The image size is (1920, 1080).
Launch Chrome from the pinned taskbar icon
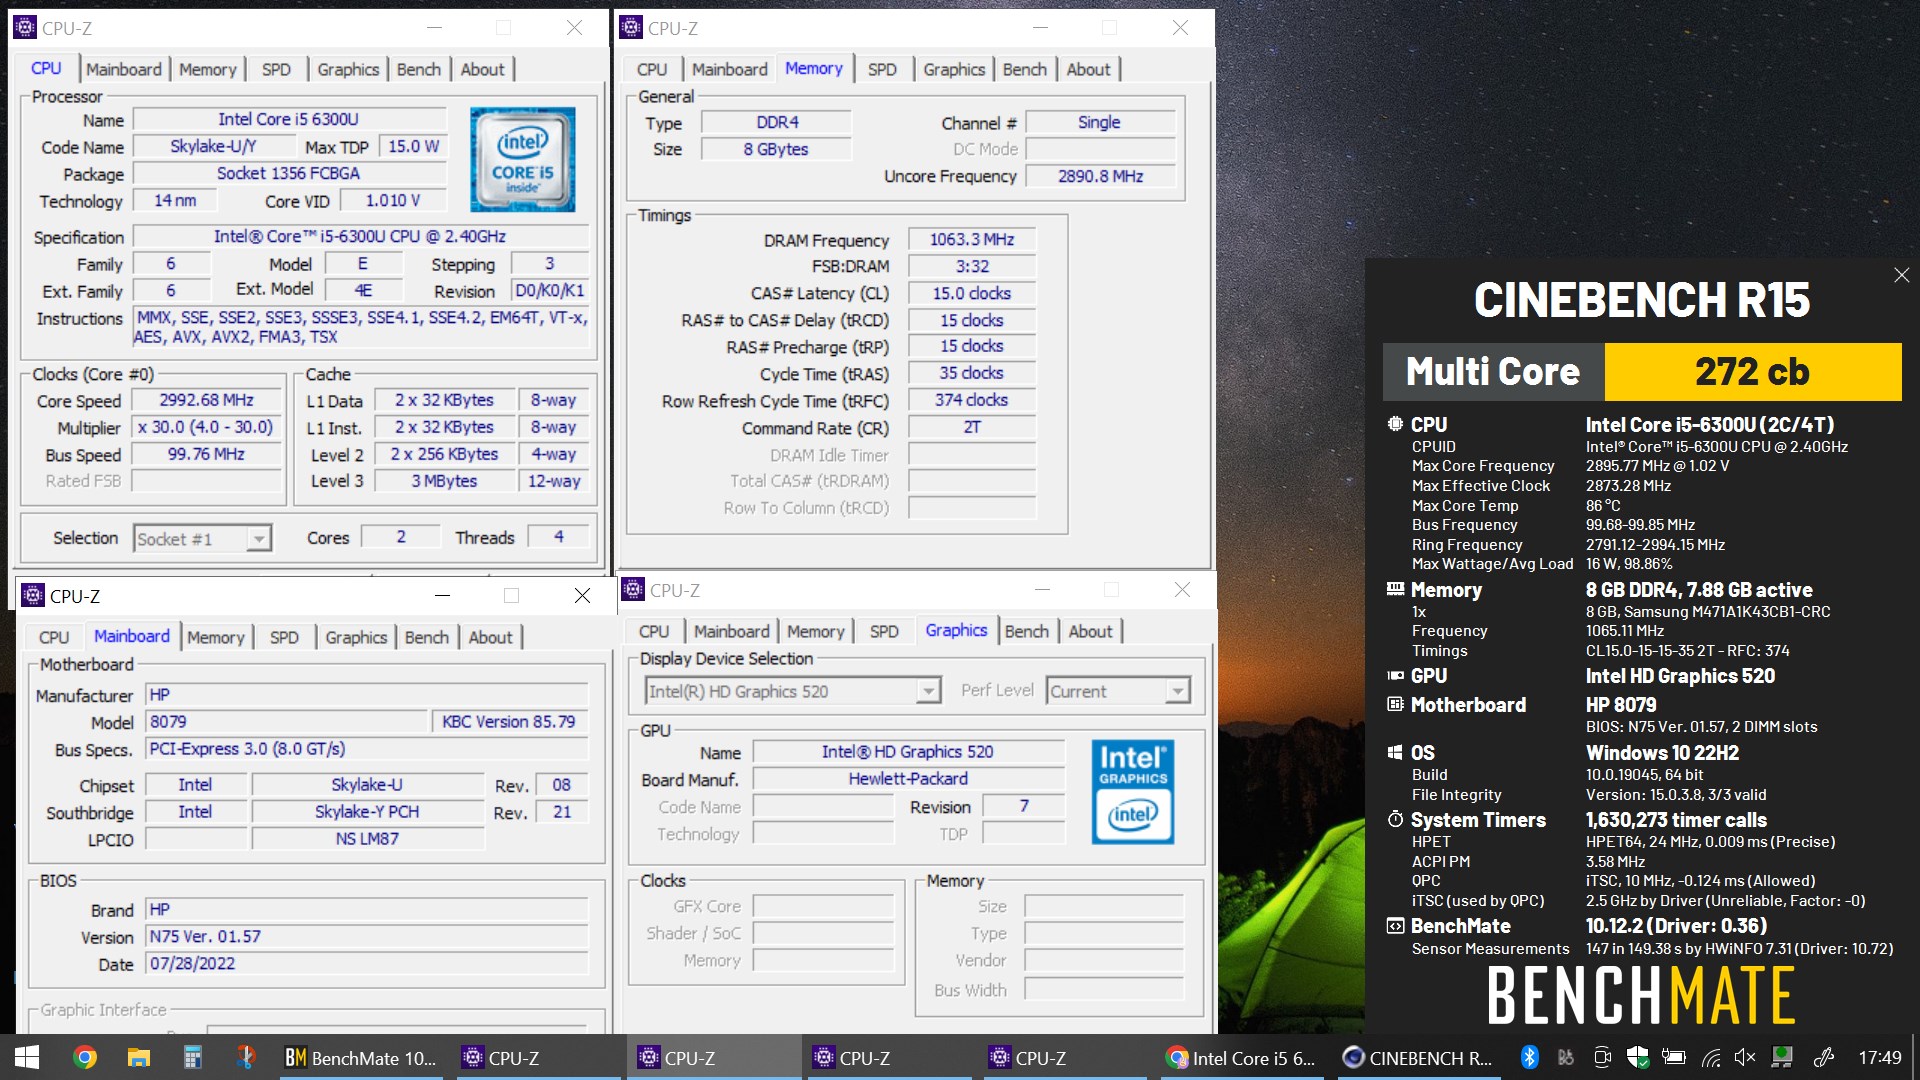pos(85,1057)
